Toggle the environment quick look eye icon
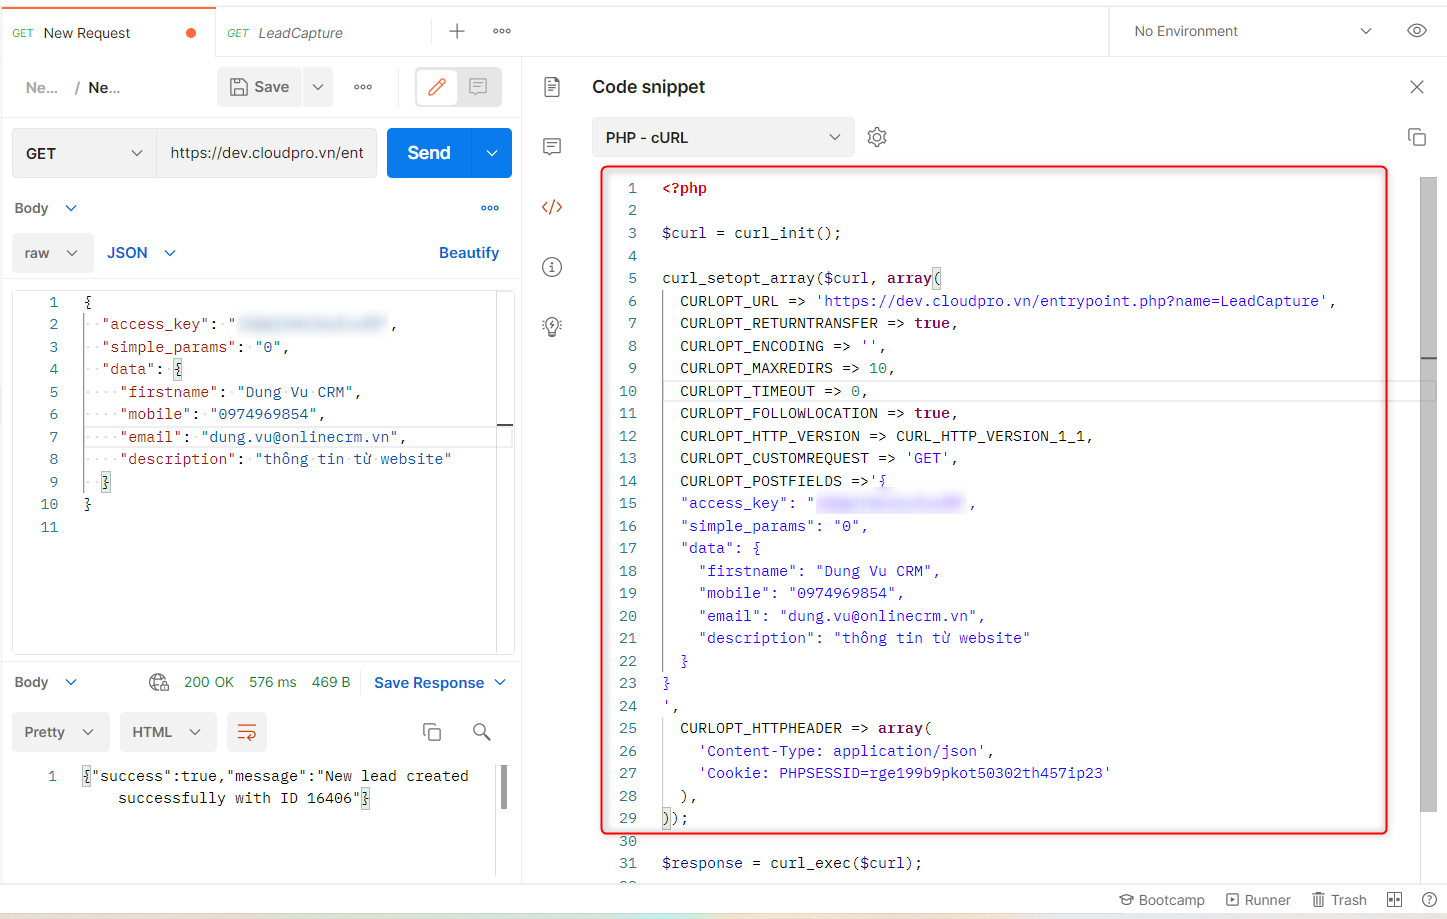This screenshot has height=919, width=1447. pos(1417,31)
